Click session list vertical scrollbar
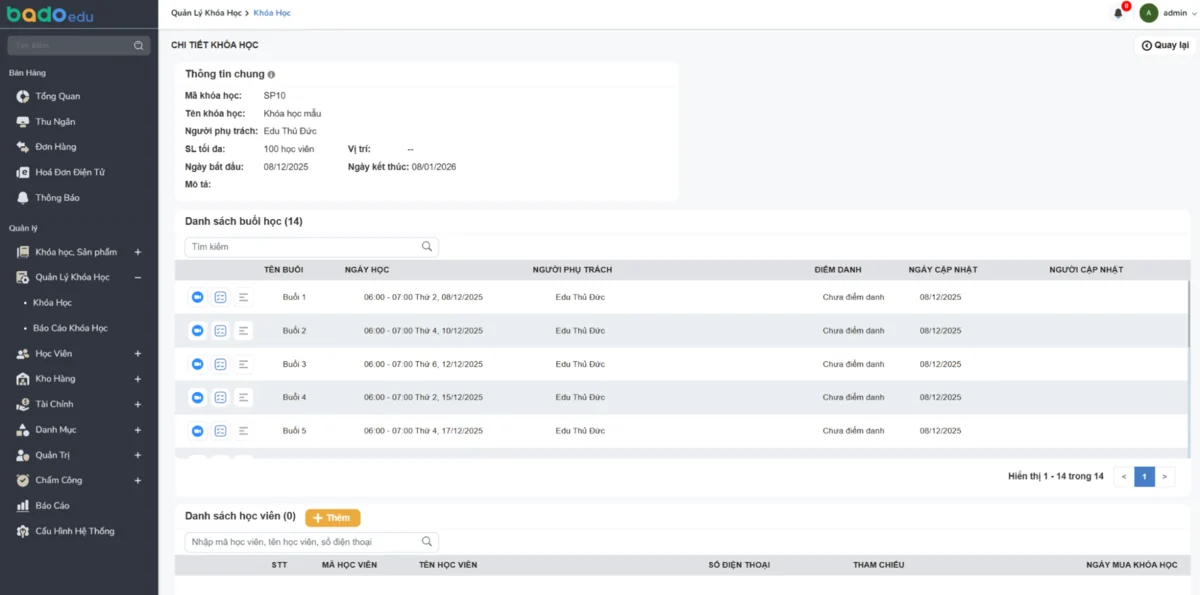1200x595 pixels. pyautogui.click(x=1188, y=315)
